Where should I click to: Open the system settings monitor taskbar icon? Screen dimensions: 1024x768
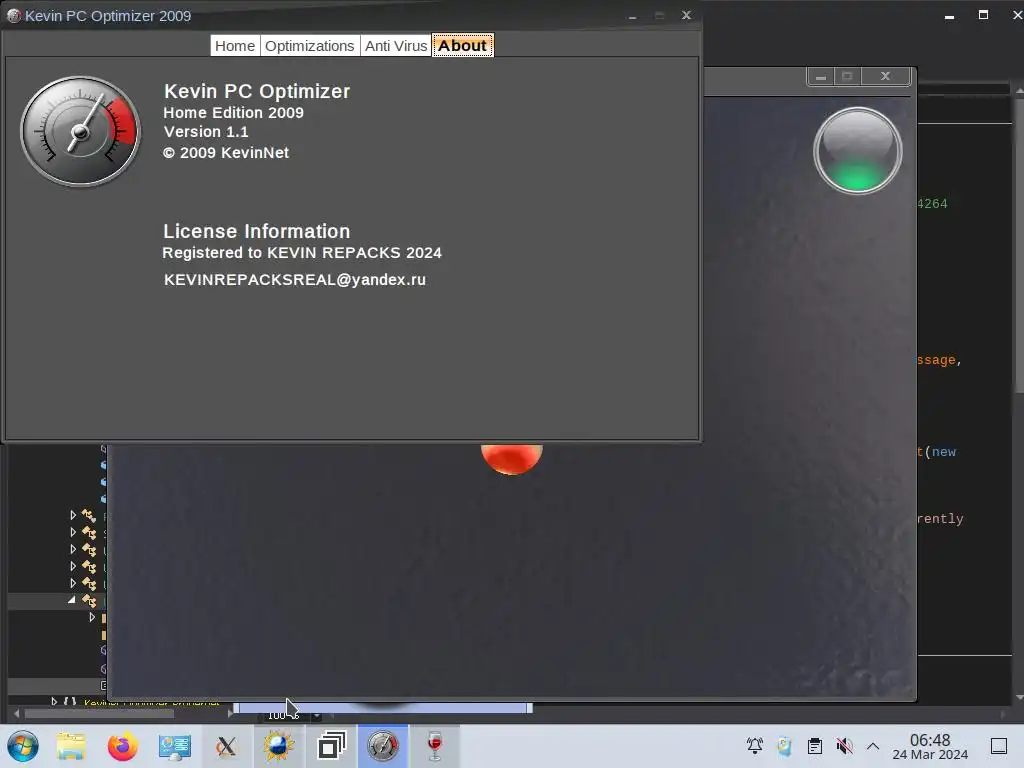point(174,746)
